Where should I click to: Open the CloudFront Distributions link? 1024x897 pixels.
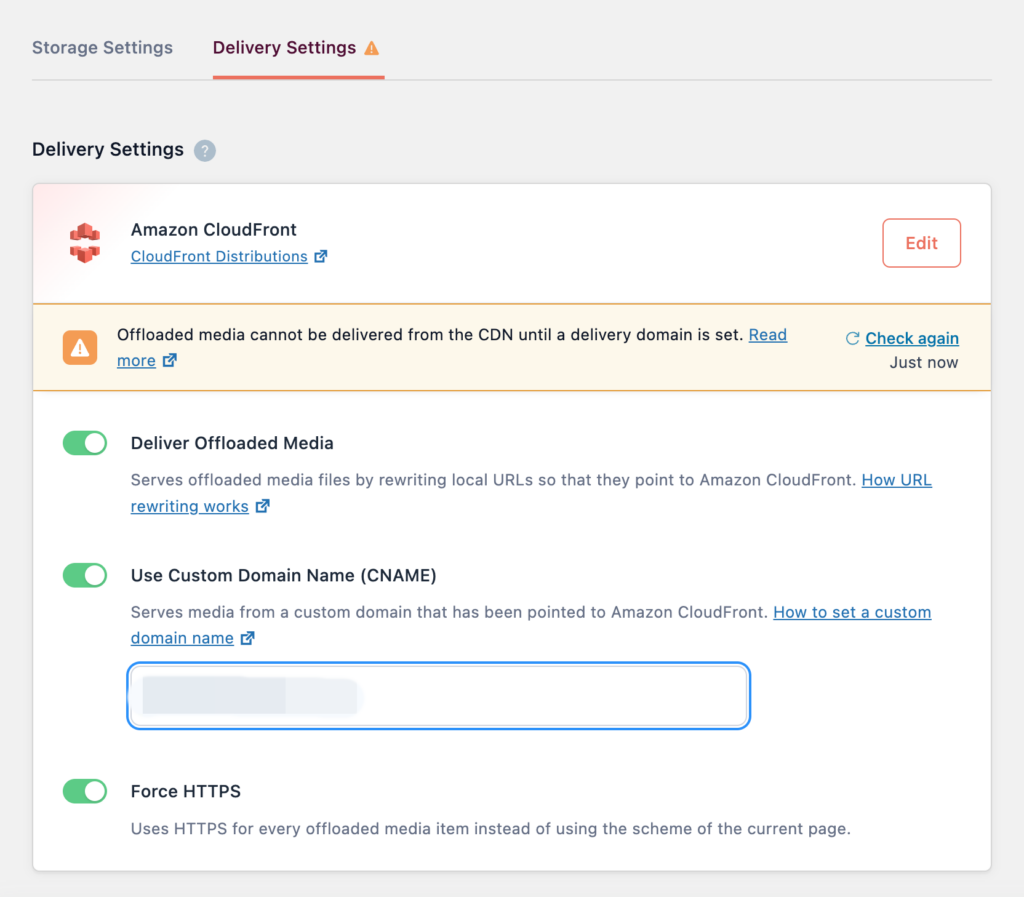pyautogui.click(x=219, y=257)
